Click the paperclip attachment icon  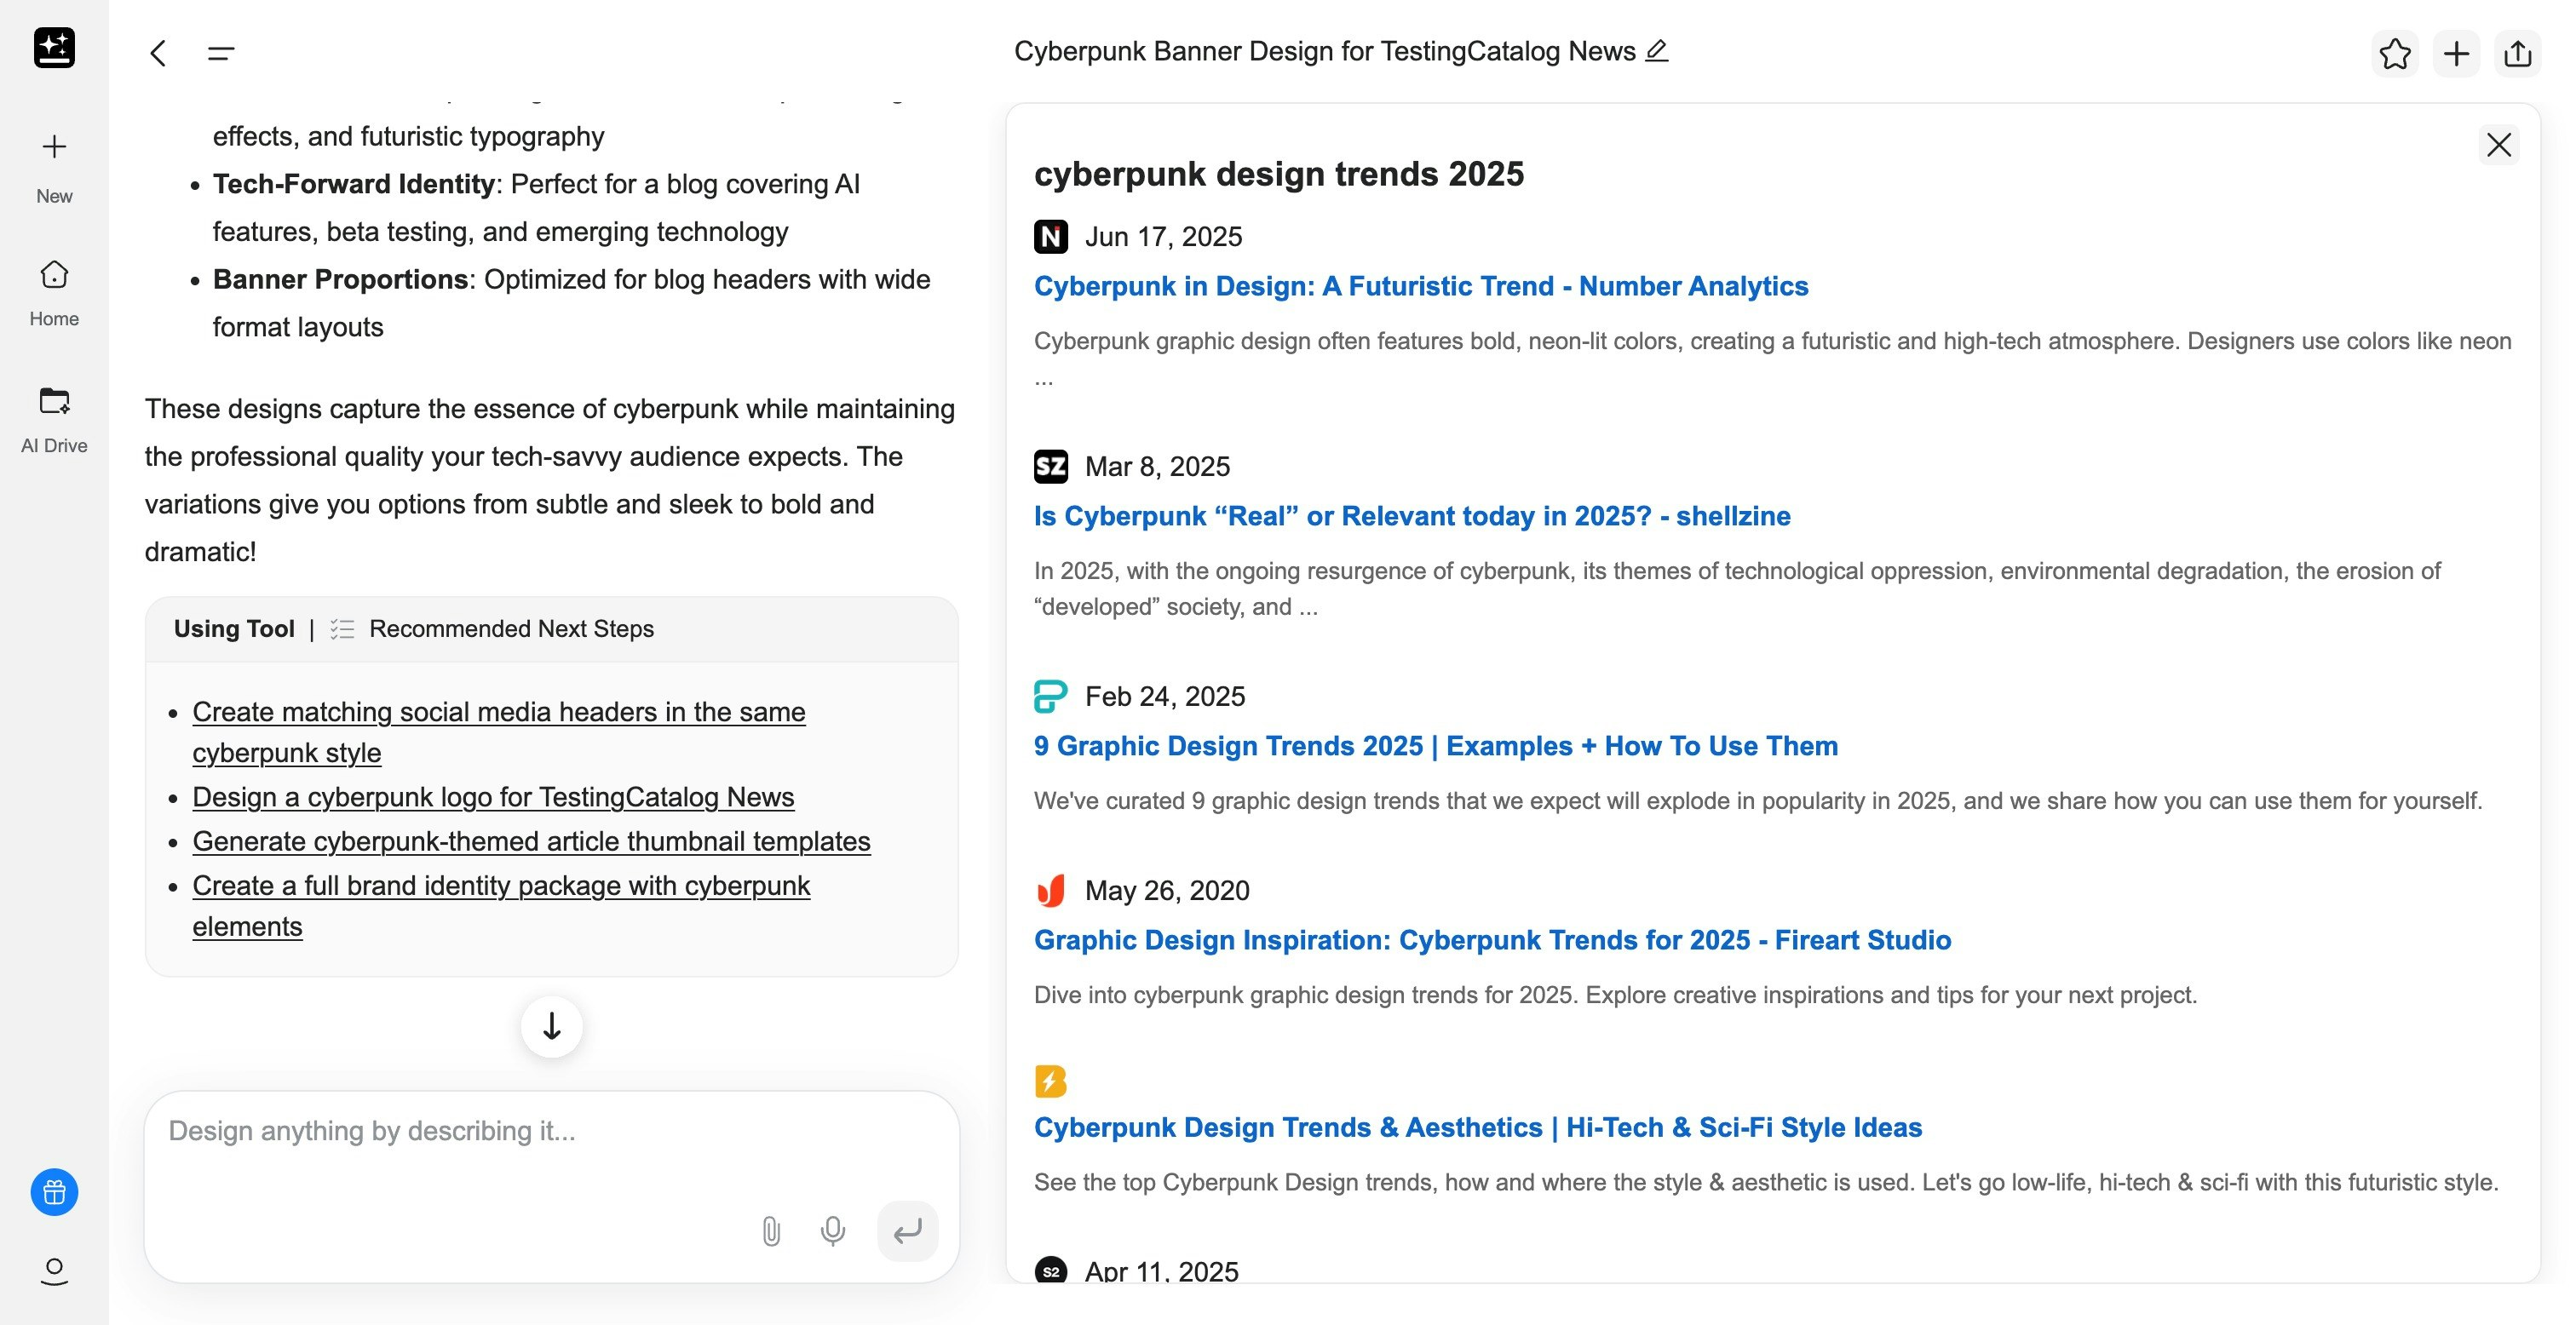pos(770,1230)
